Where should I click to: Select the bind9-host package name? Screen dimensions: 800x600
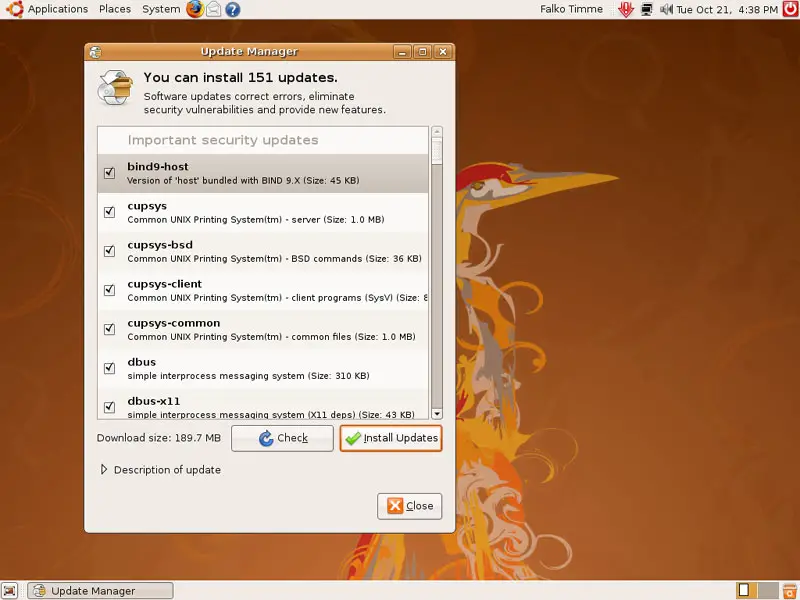click(158, 167)
